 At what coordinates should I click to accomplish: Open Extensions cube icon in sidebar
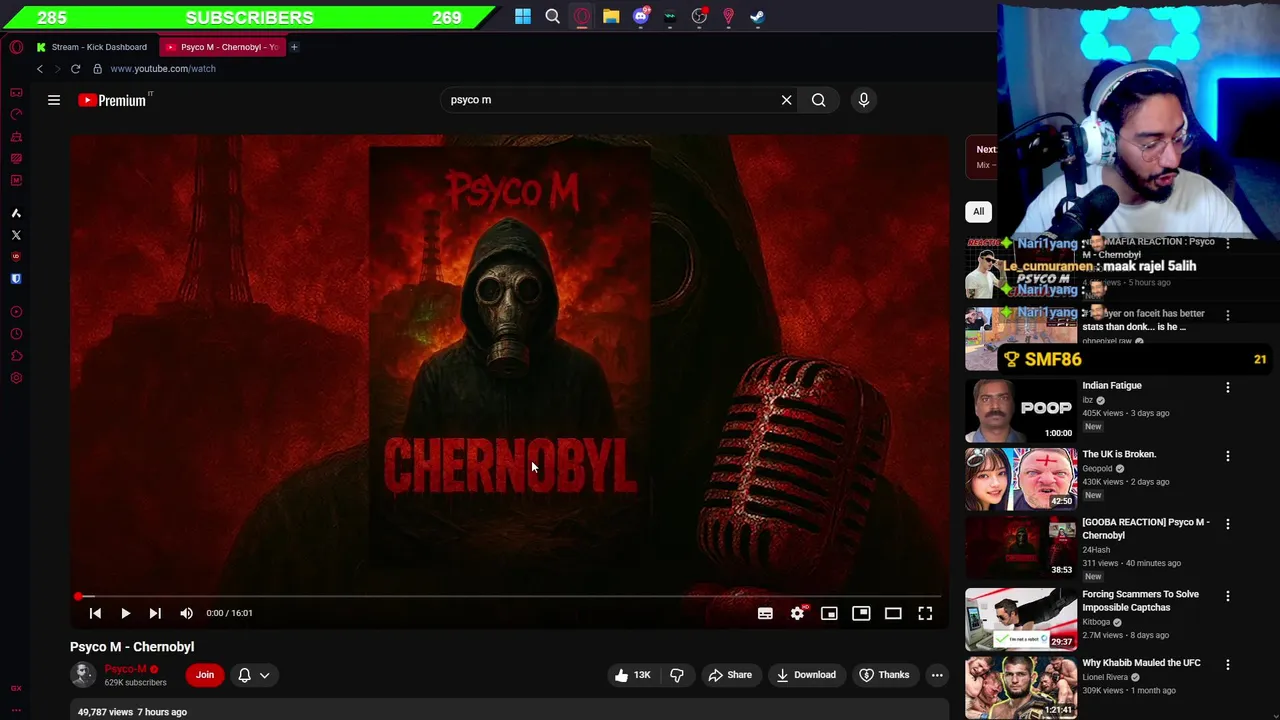coord(16,356)
